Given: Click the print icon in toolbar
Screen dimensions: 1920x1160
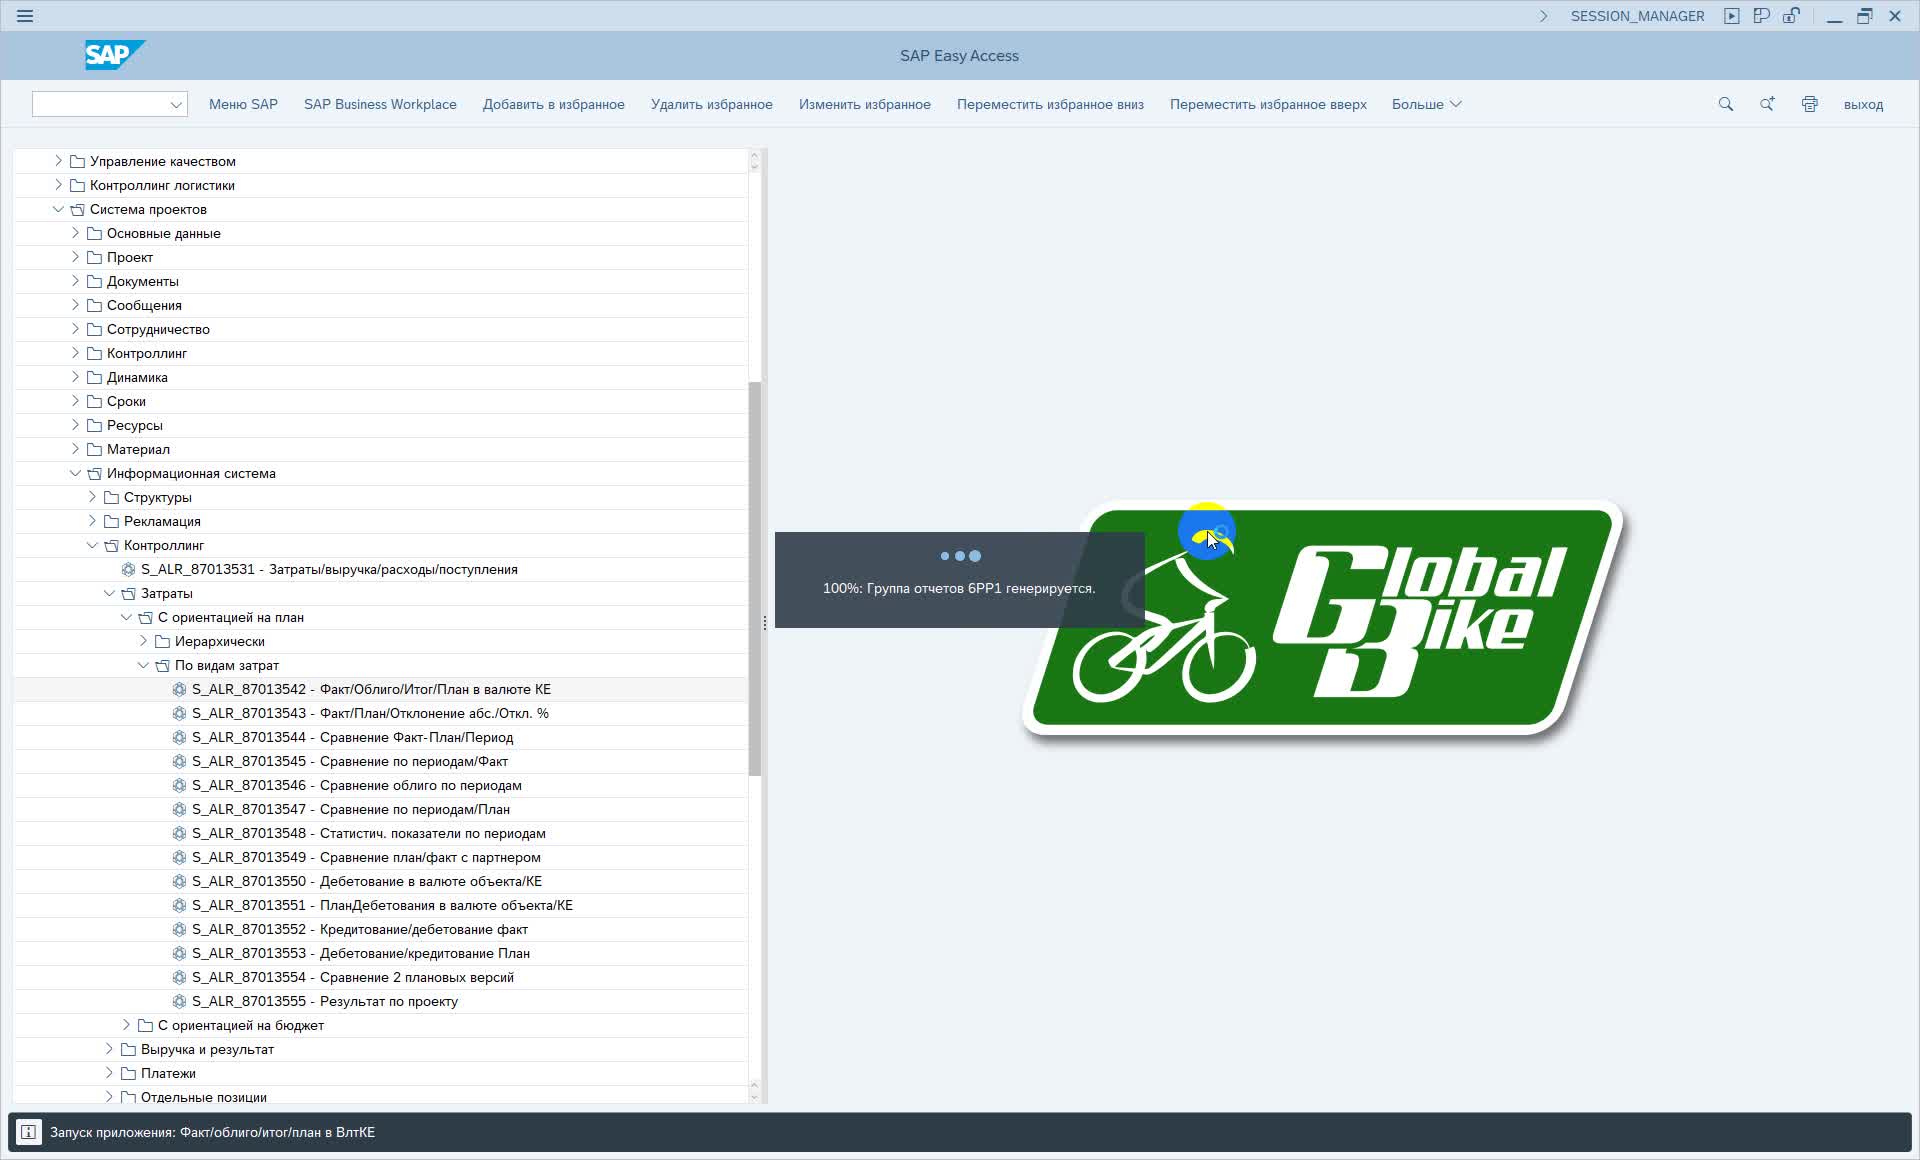Looking at the screenshot, I should [1810, 104].
